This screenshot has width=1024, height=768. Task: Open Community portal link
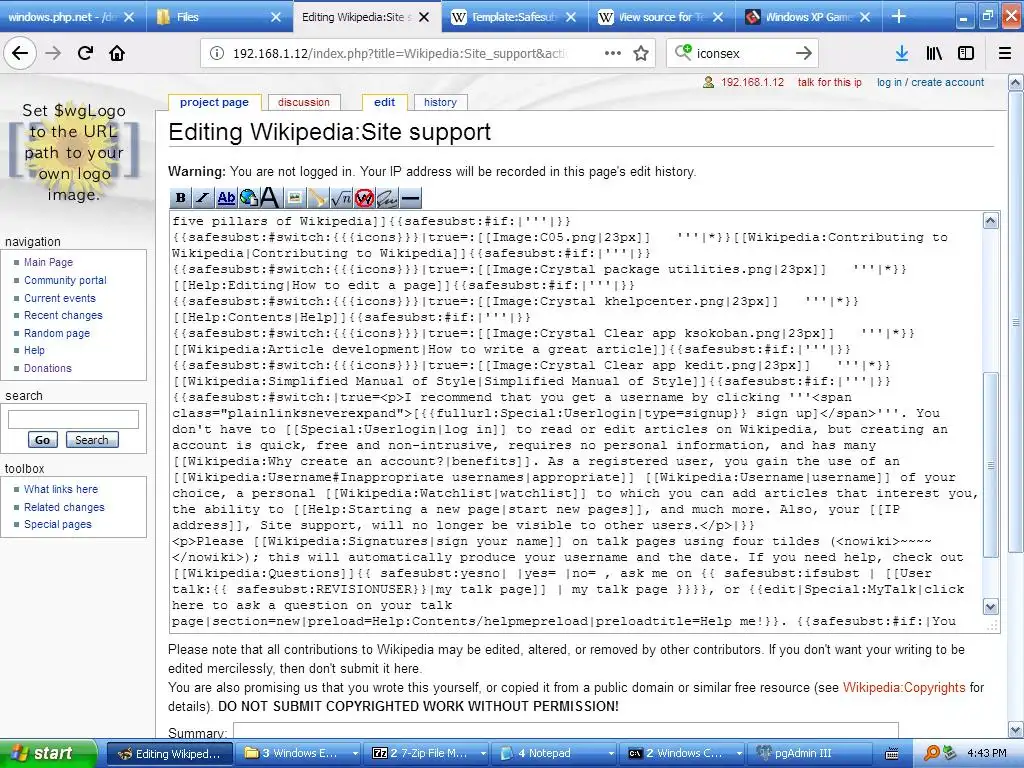click(65, 280)
